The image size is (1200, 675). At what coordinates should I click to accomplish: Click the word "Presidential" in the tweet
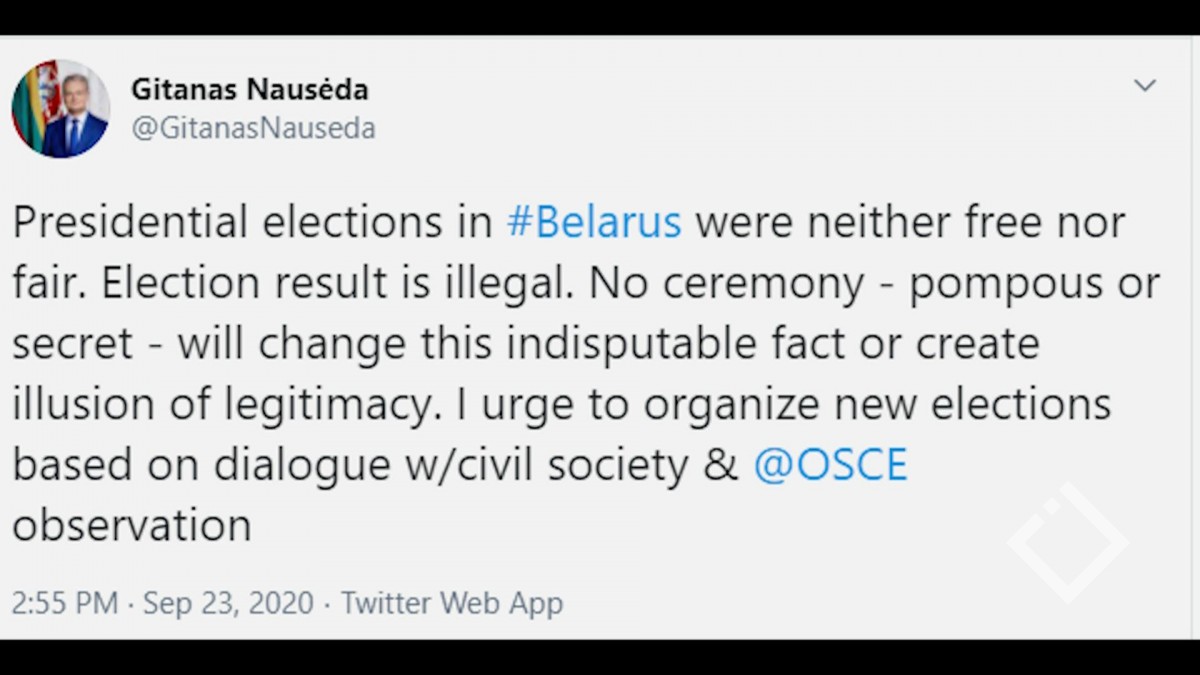131,222
